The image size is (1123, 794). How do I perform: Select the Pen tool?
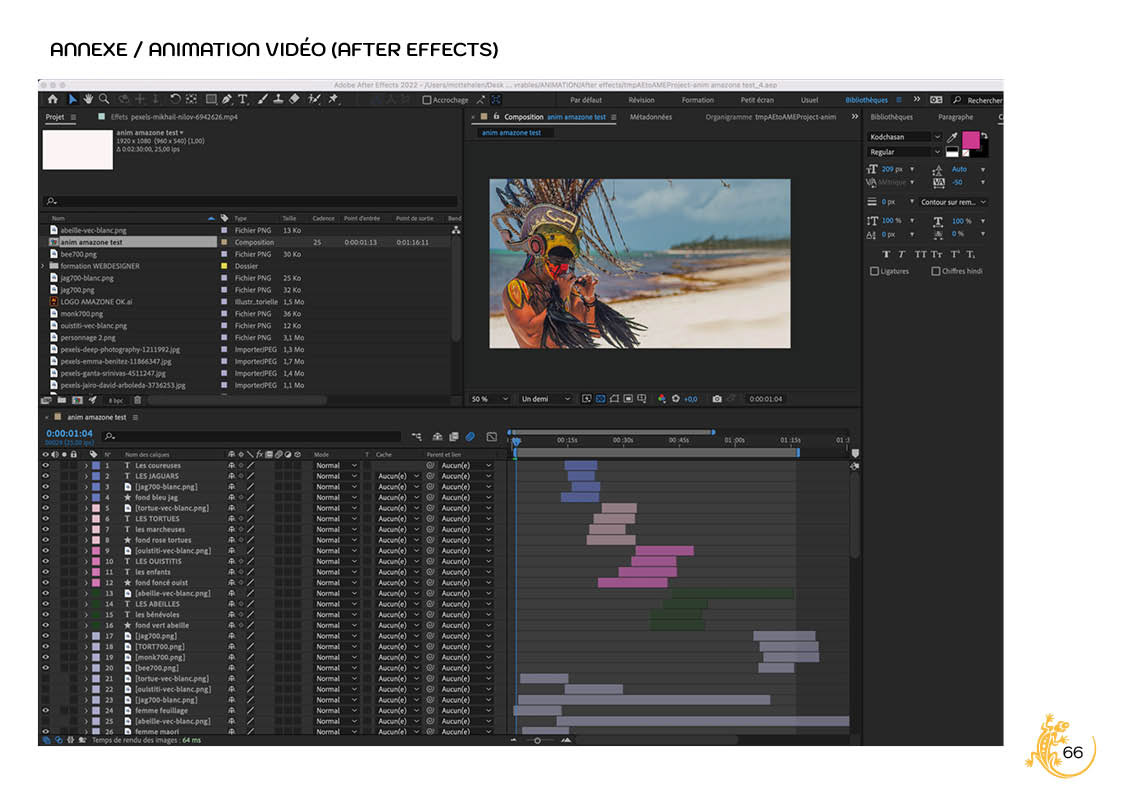[226, 100]
